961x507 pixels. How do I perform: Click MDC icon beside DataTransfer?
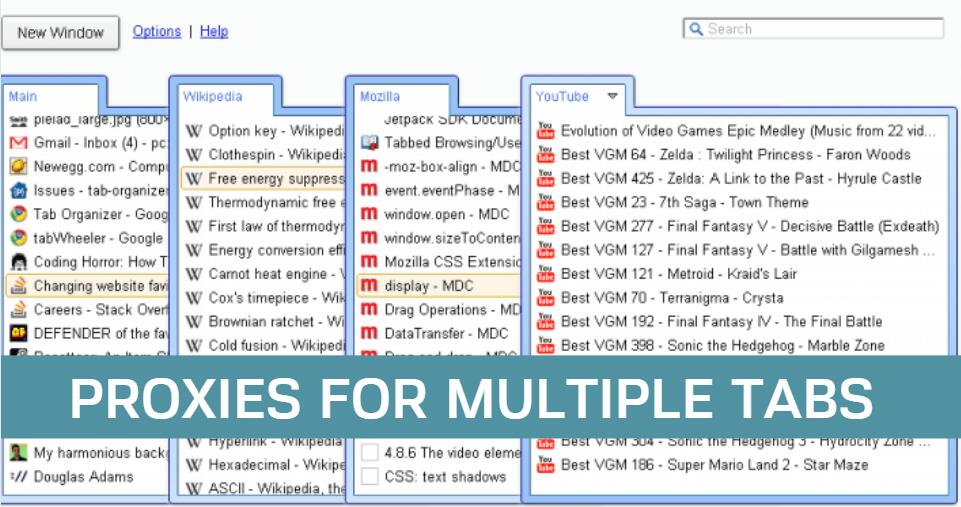pyautogui.click(x=370, y=334)
